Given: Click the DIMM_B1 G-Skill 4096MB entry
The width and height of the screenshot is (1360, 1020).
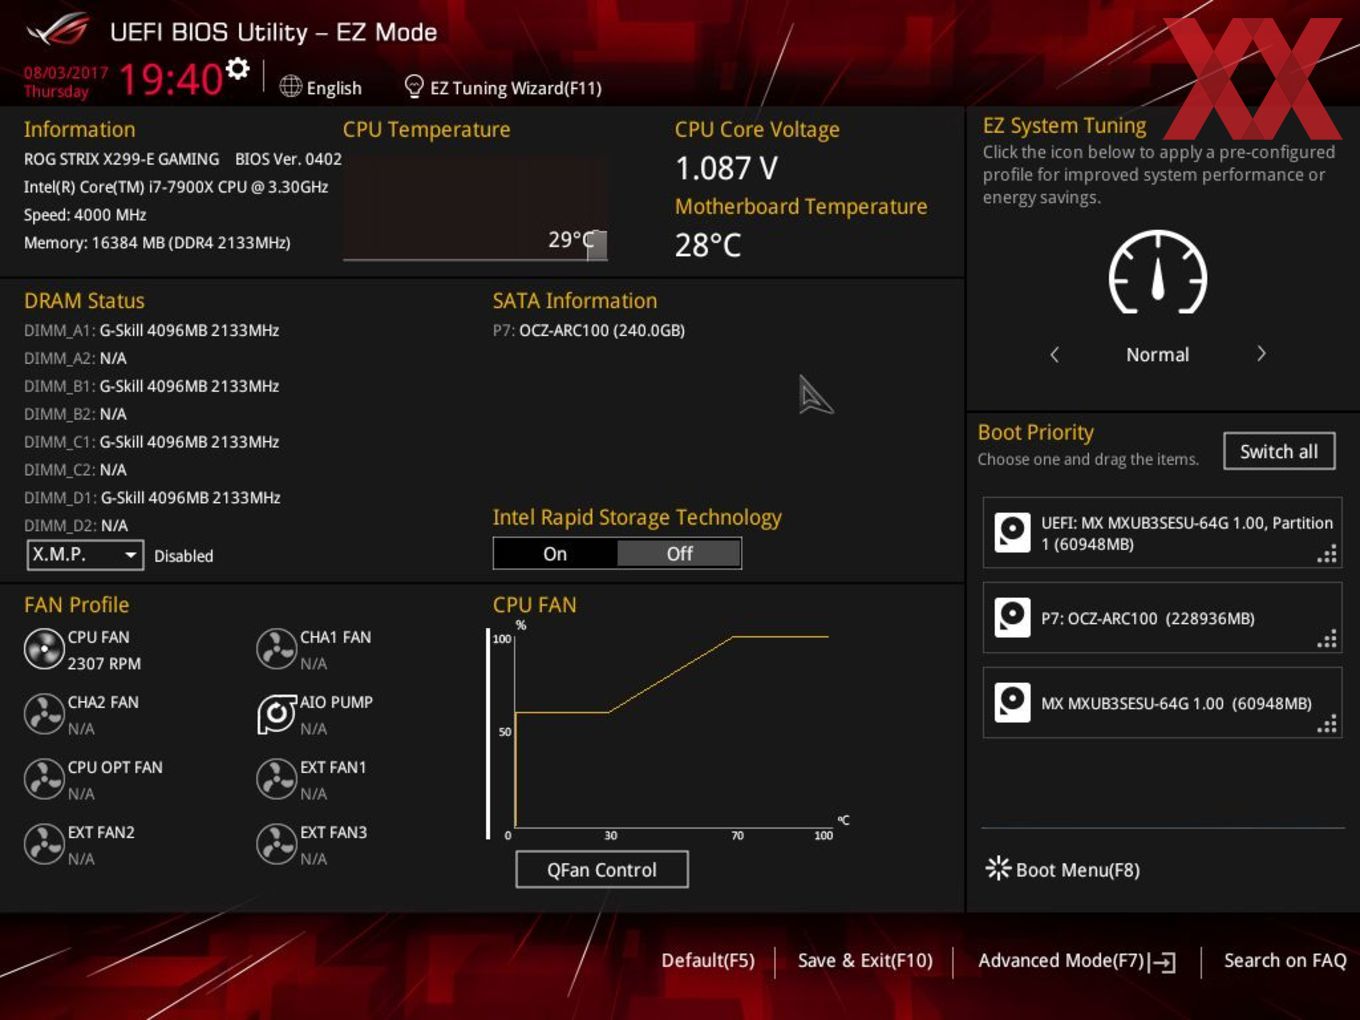Looking at the screenshot, I should coord(152,386).
